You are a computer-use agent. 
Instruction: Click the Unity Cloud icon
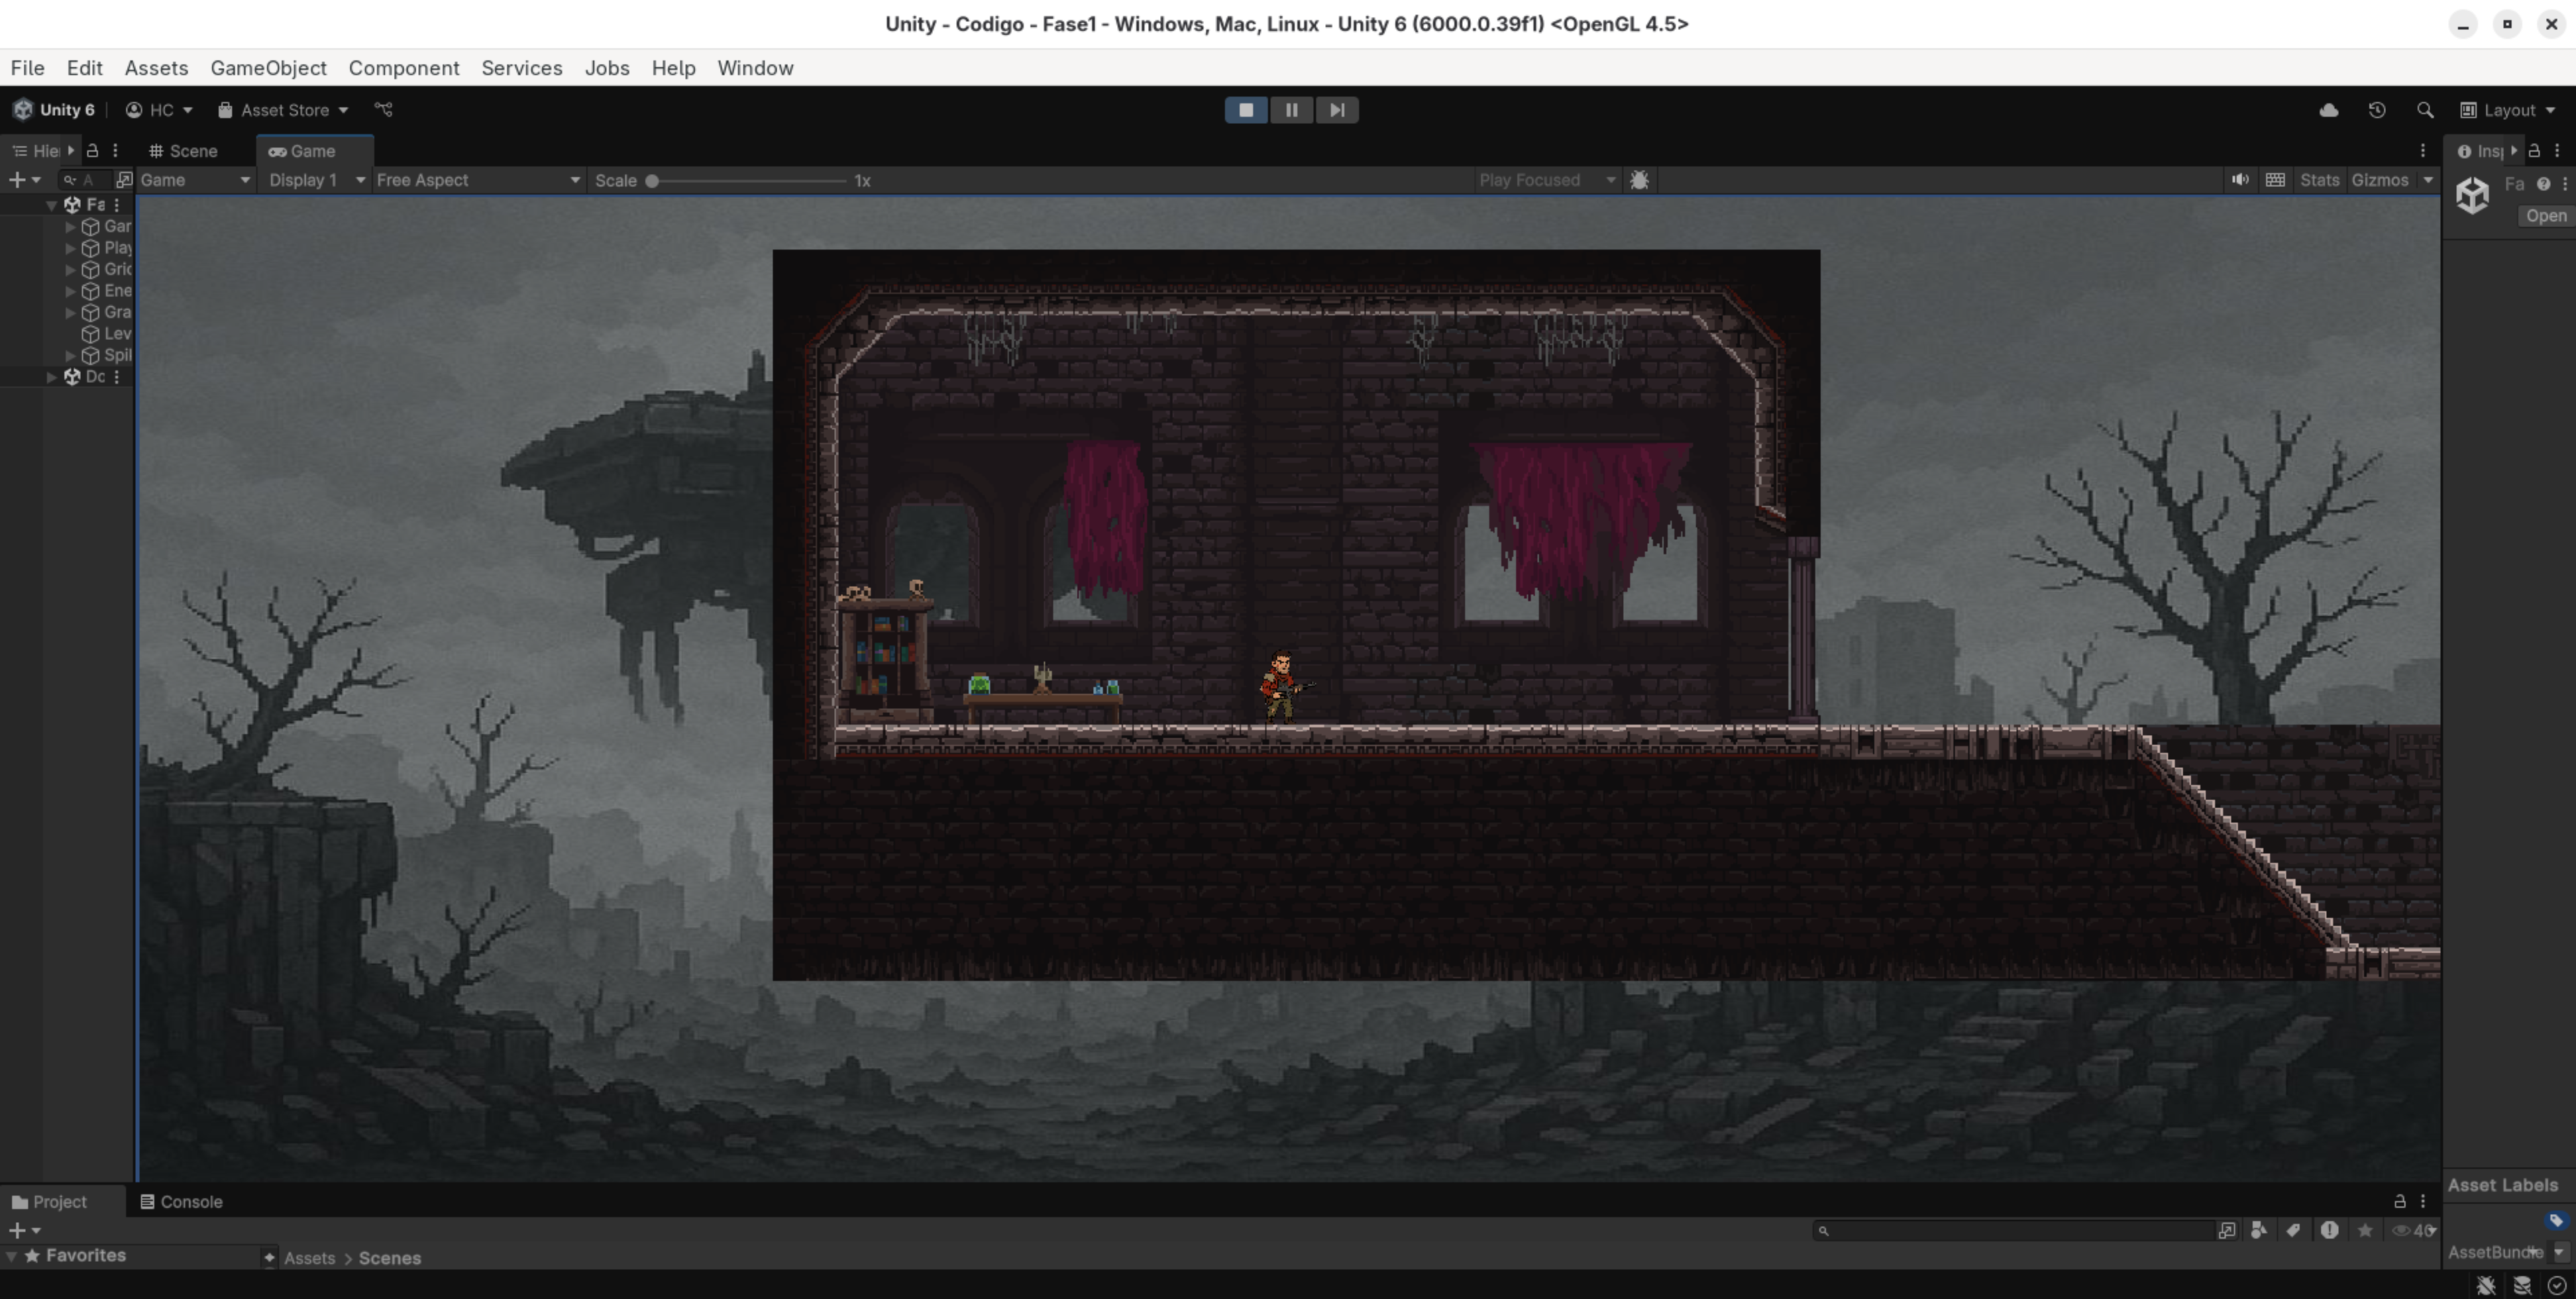click(x=2328, y=110)
